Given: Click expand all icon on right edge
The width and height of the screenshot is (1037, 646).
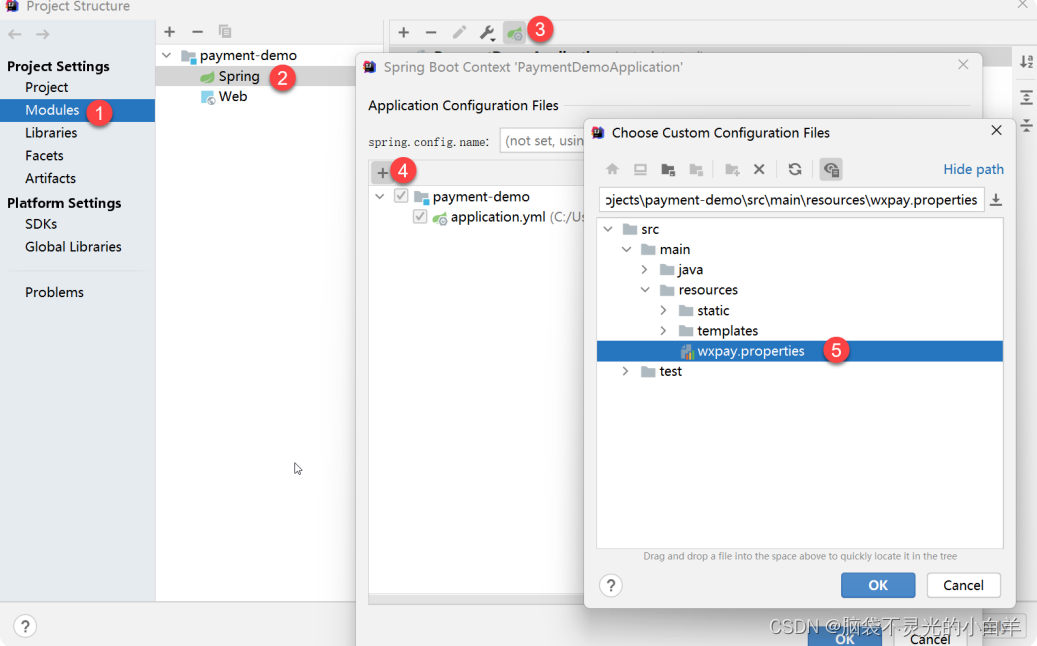Looking at the screenshot, I should pyautogui.click(x=1026, y=97).
